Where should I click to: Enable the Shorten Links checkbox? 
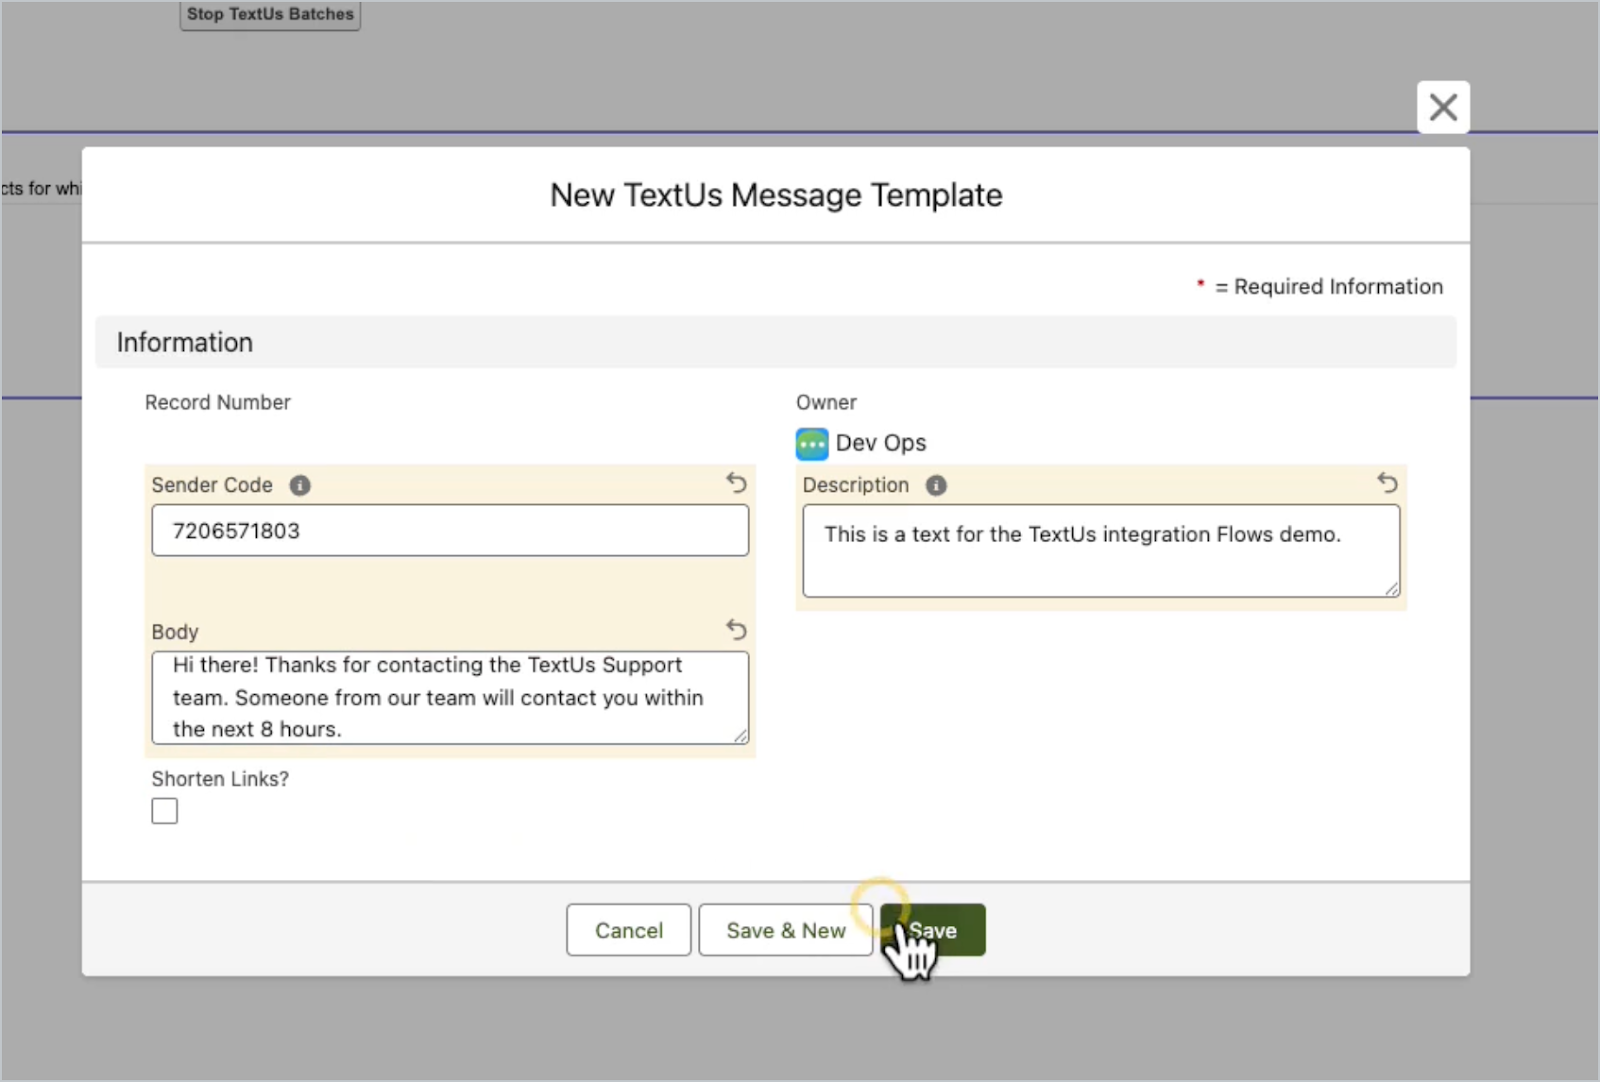(x=164, y=810)
